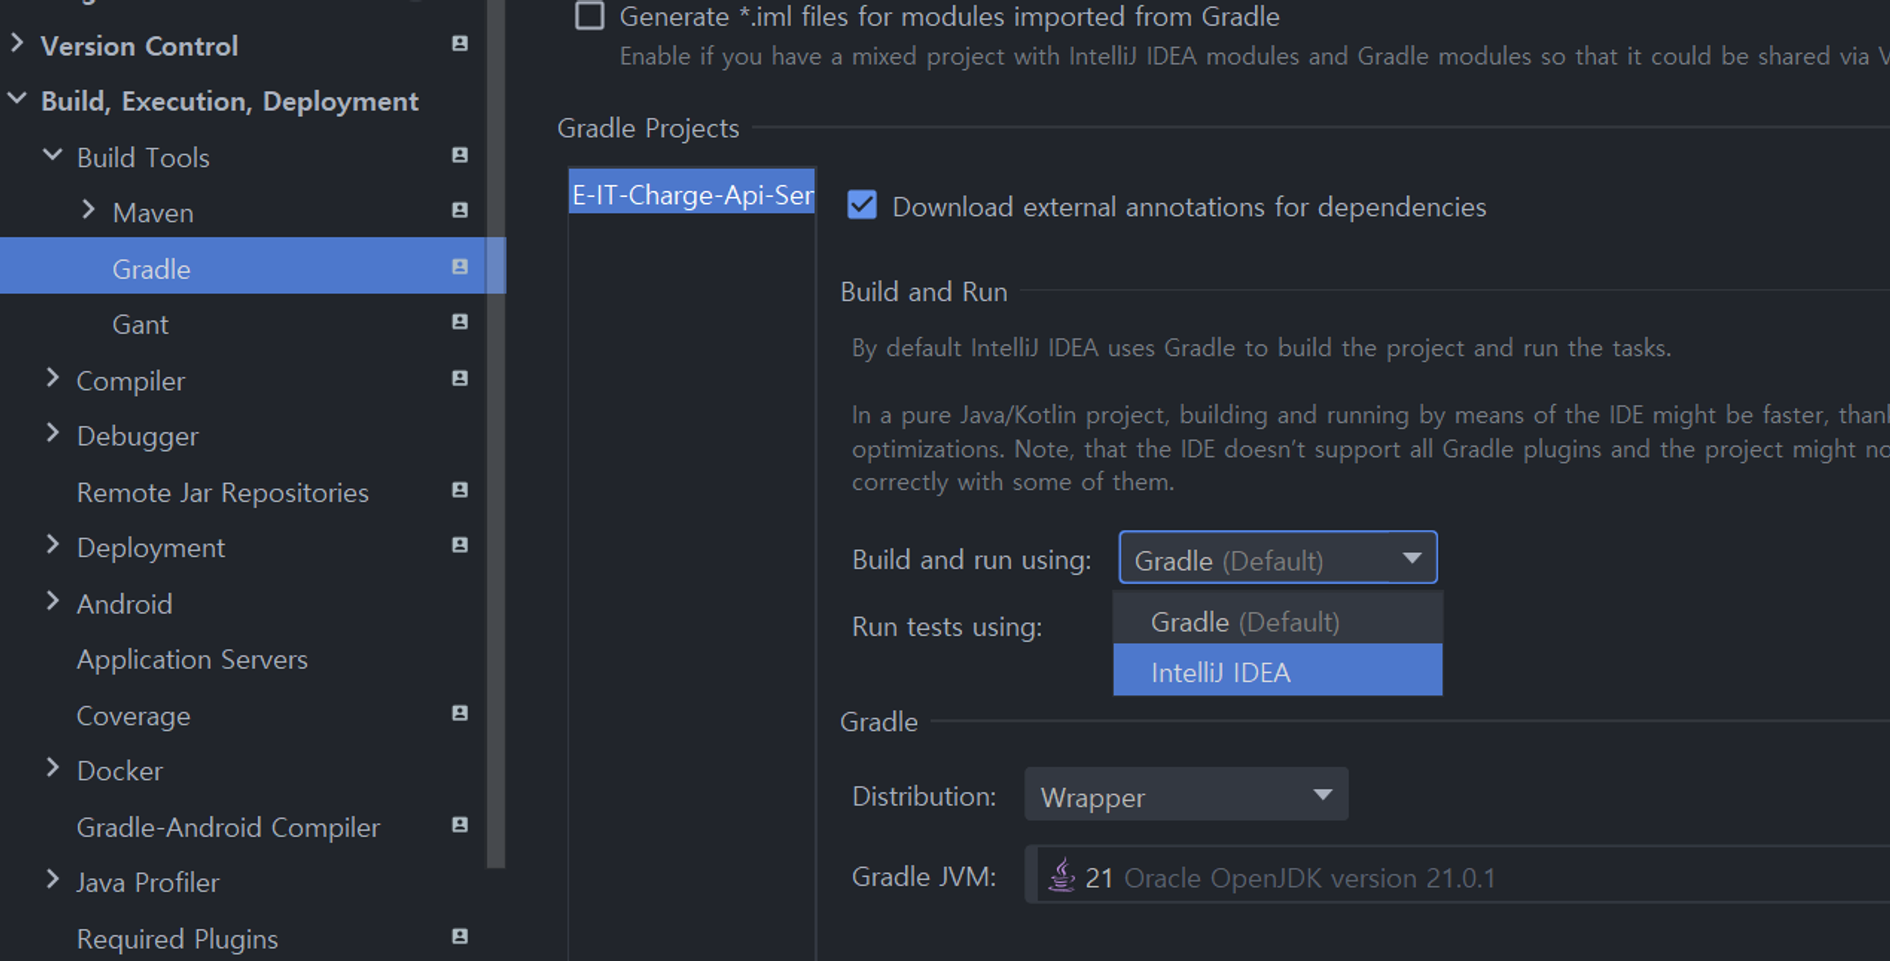Expand the Debugger tree node

click(52, 432)
